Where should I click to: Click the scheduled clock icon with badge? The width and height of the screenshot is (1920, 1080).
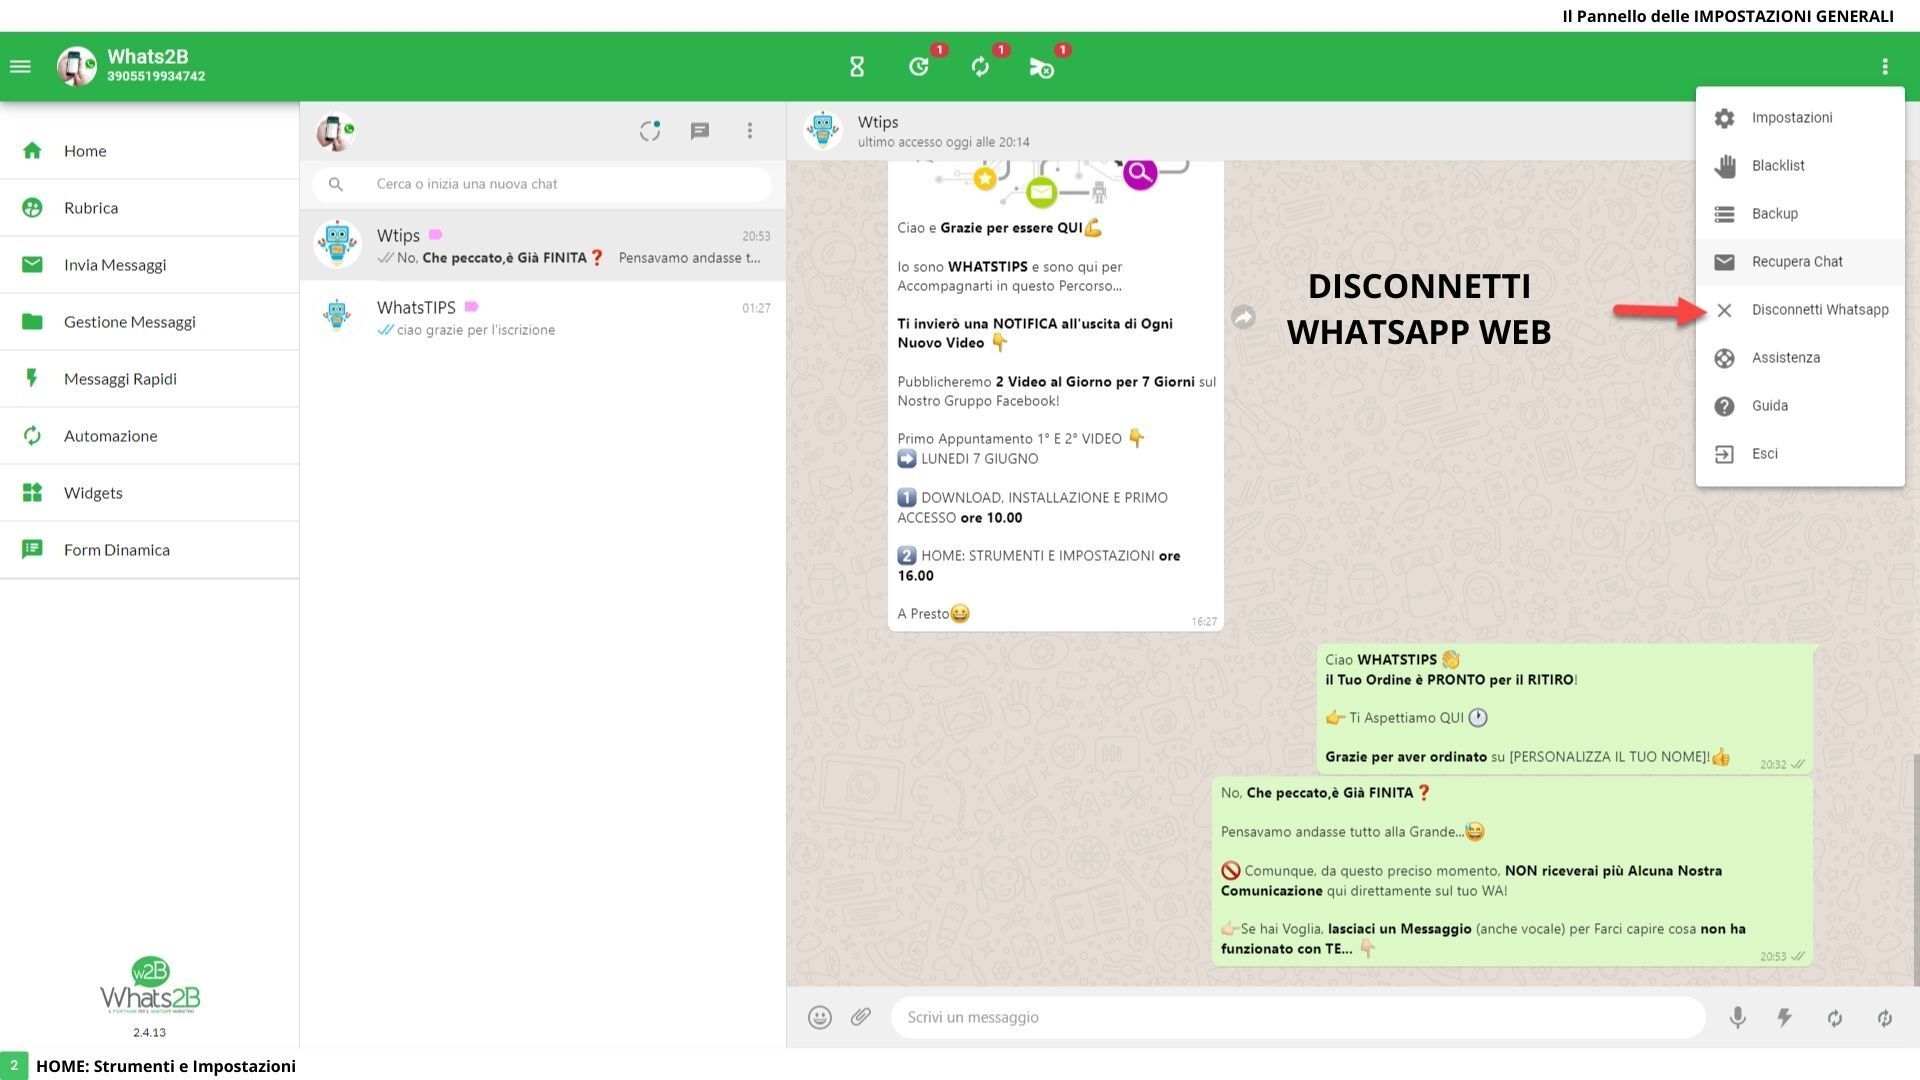click(x=919, y=67)
